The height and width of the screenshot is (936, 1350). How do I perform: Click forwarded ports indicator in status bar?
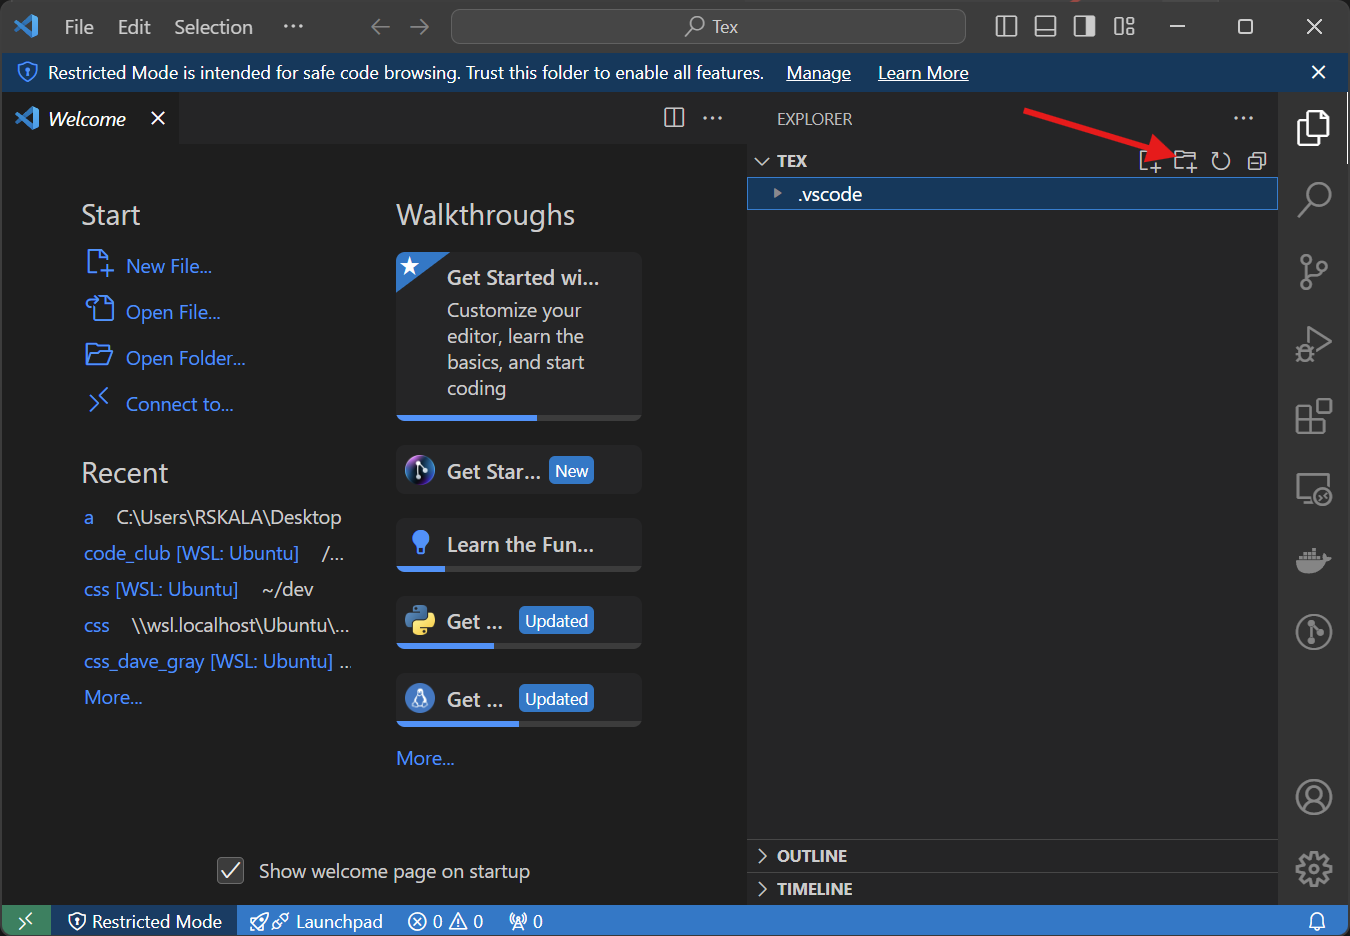(526, 921)
